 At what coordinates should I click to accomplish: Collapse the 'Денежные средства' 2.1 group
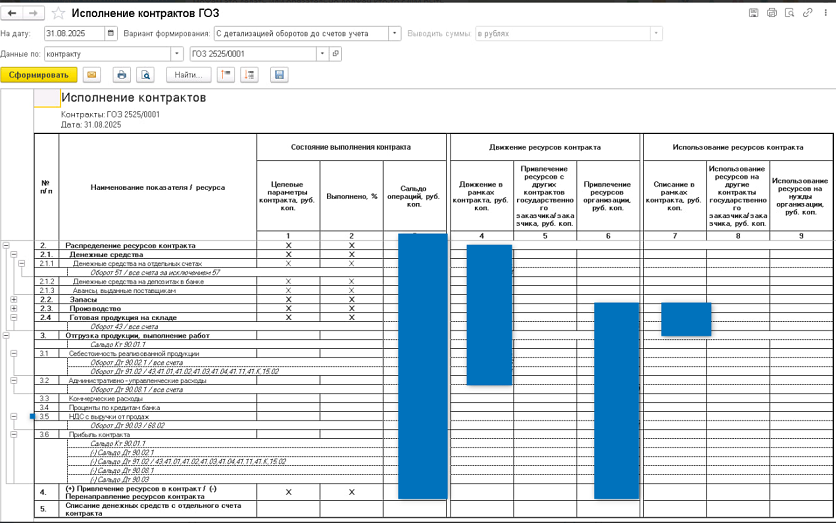click(x=13, y=254)
